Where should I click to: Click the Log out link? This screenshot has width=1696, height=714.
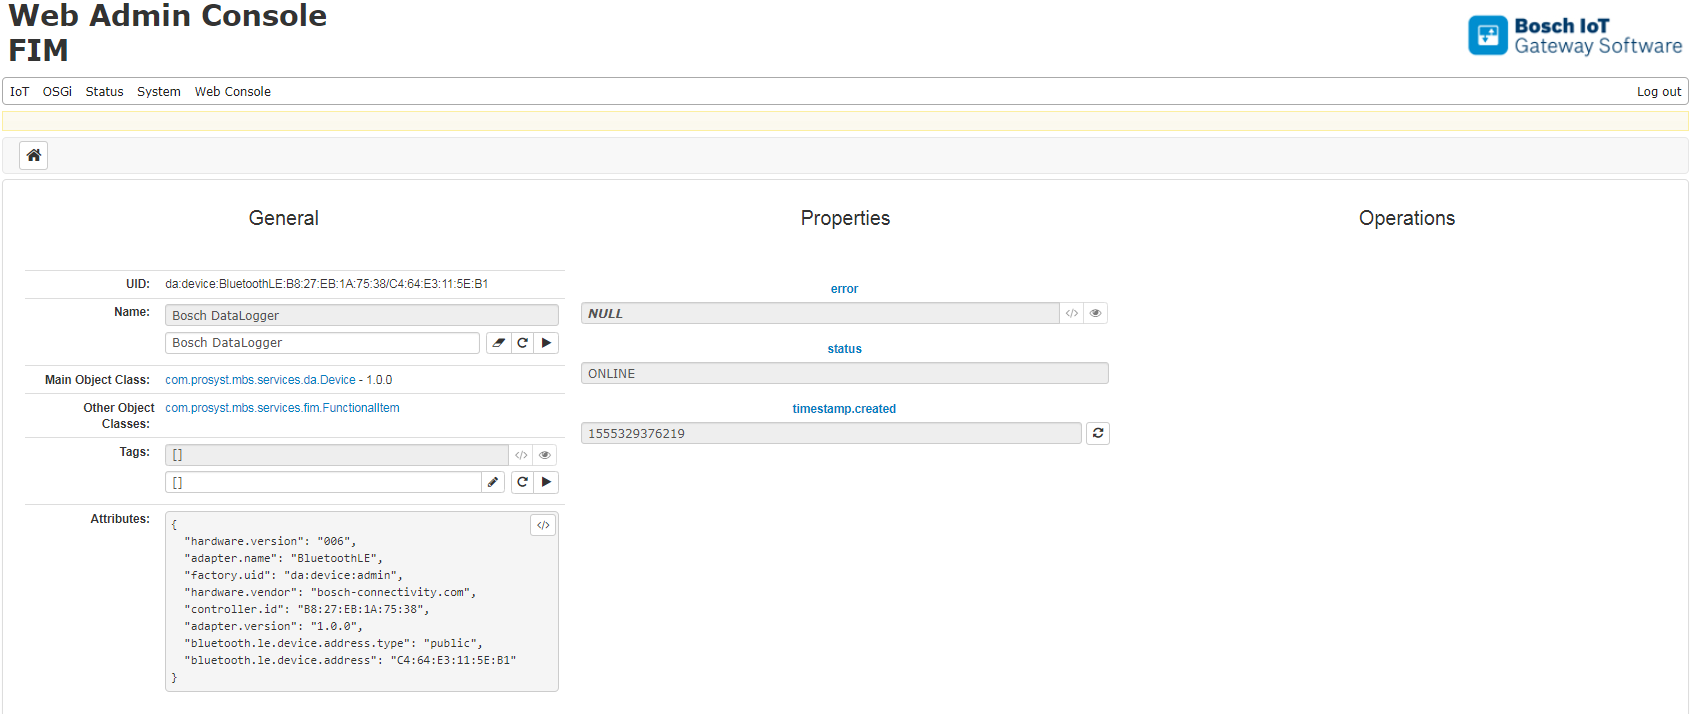1659,91
